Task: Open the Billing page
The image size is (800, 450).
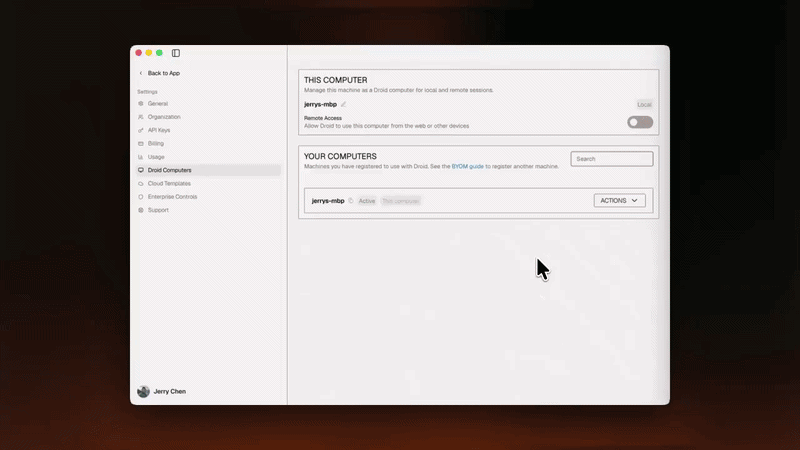Action: pyautogui.click(x=156, y=143)
